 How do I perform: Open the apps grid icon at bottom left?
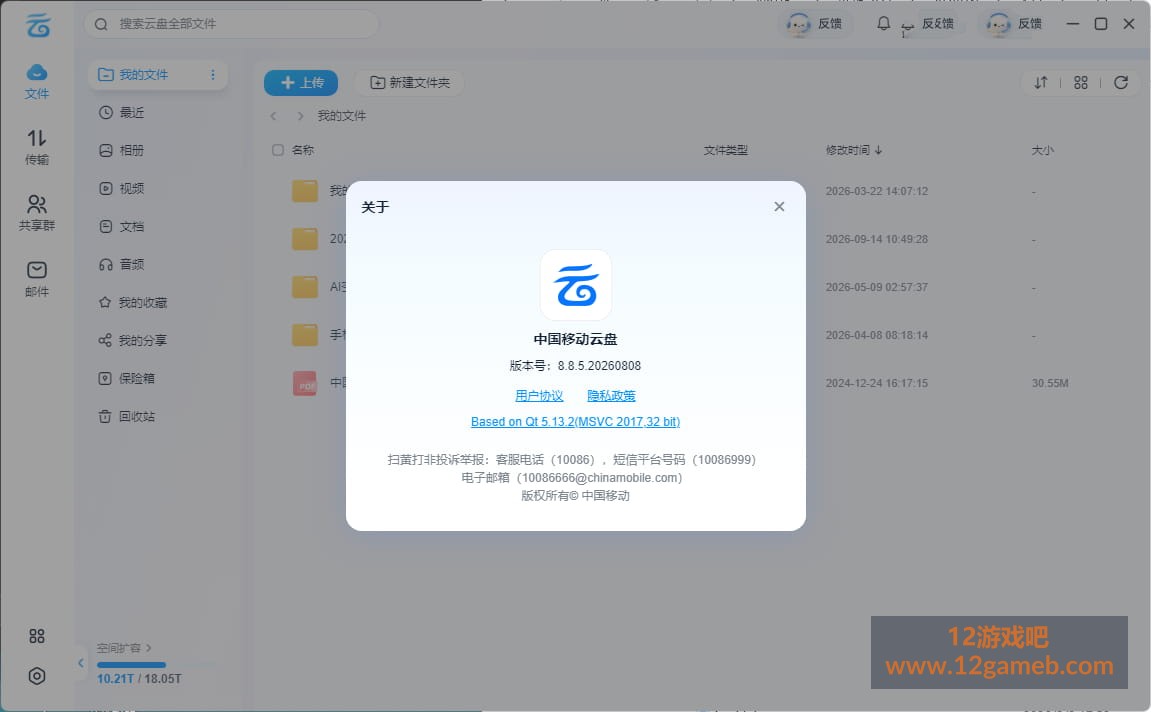click(x=37, y=636)
